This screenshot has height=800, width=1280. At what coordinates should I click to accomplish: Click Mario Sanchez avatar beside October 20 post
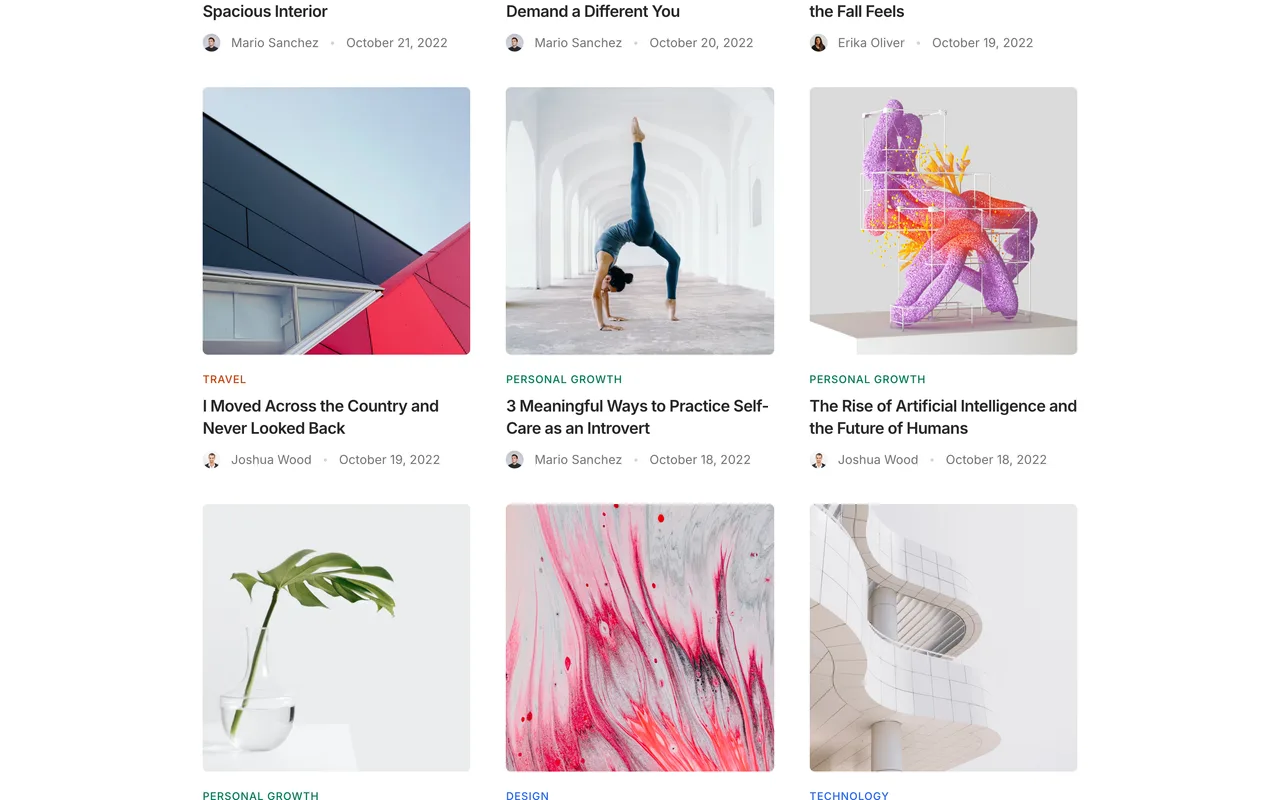pyautogui.click(x=515, y=43)
